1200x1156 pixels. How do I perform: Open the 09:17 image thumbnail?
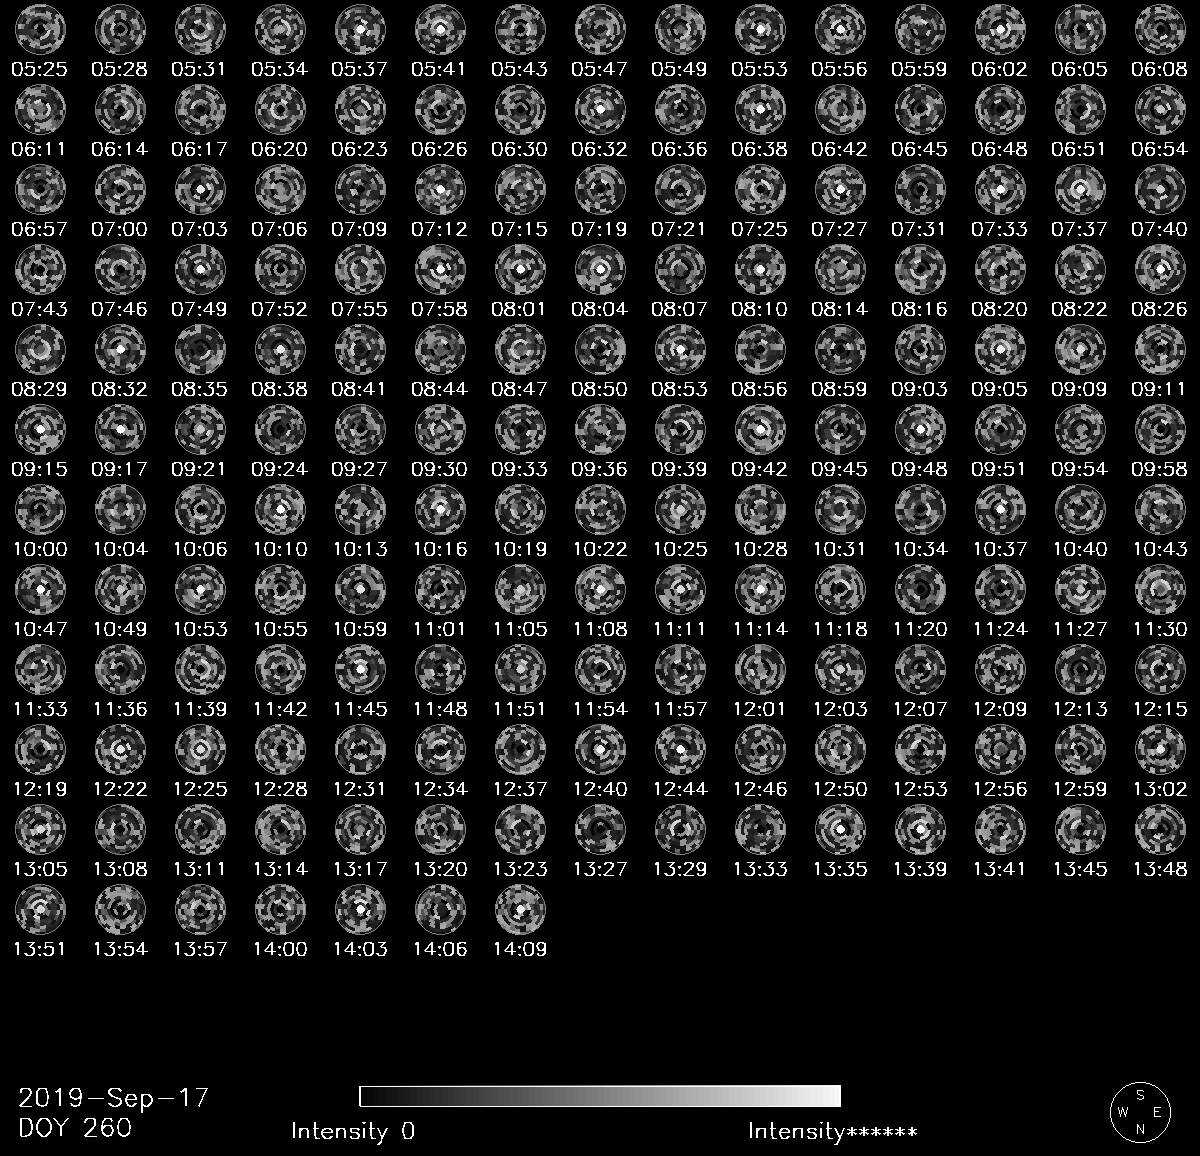[120, 430]
